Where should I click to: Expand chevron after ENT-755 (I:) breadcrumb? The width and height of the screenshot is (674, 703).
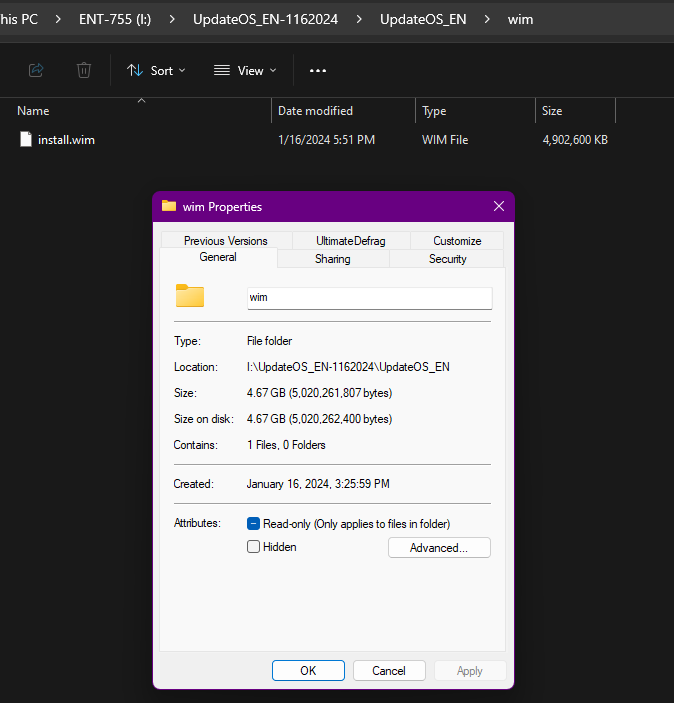click(x=172, y=19)
